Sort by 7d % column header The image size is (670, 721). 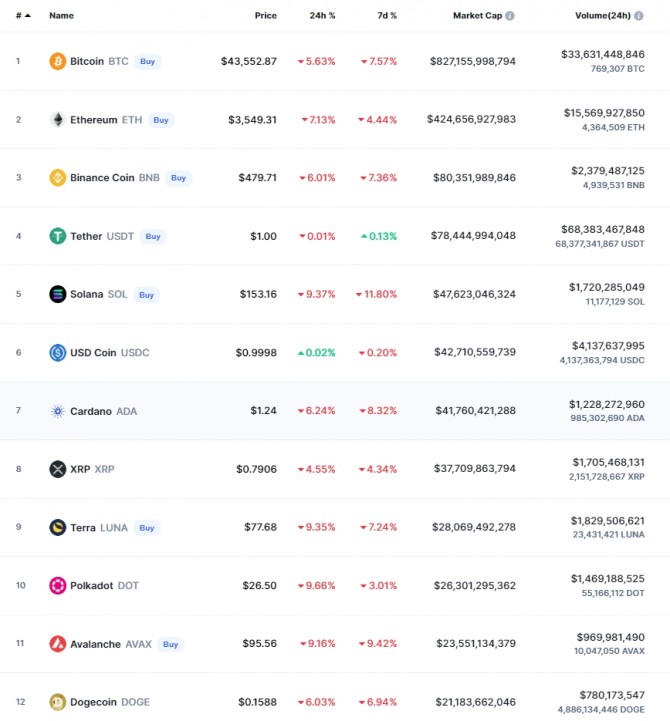point(387,16)
